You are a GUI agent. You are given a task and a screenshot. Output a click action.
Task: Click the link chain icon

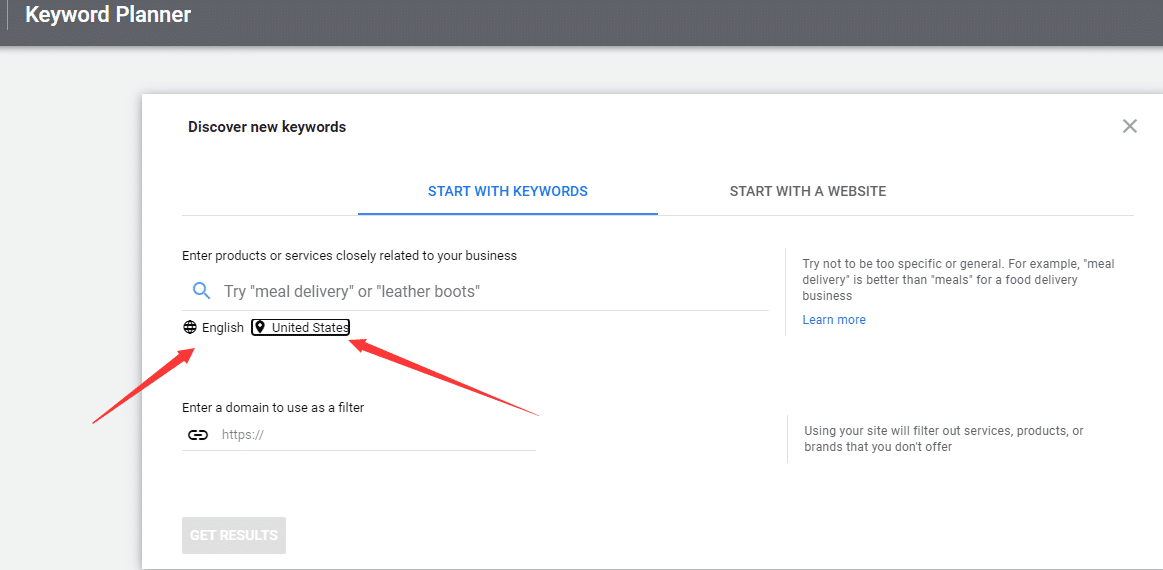197,435
